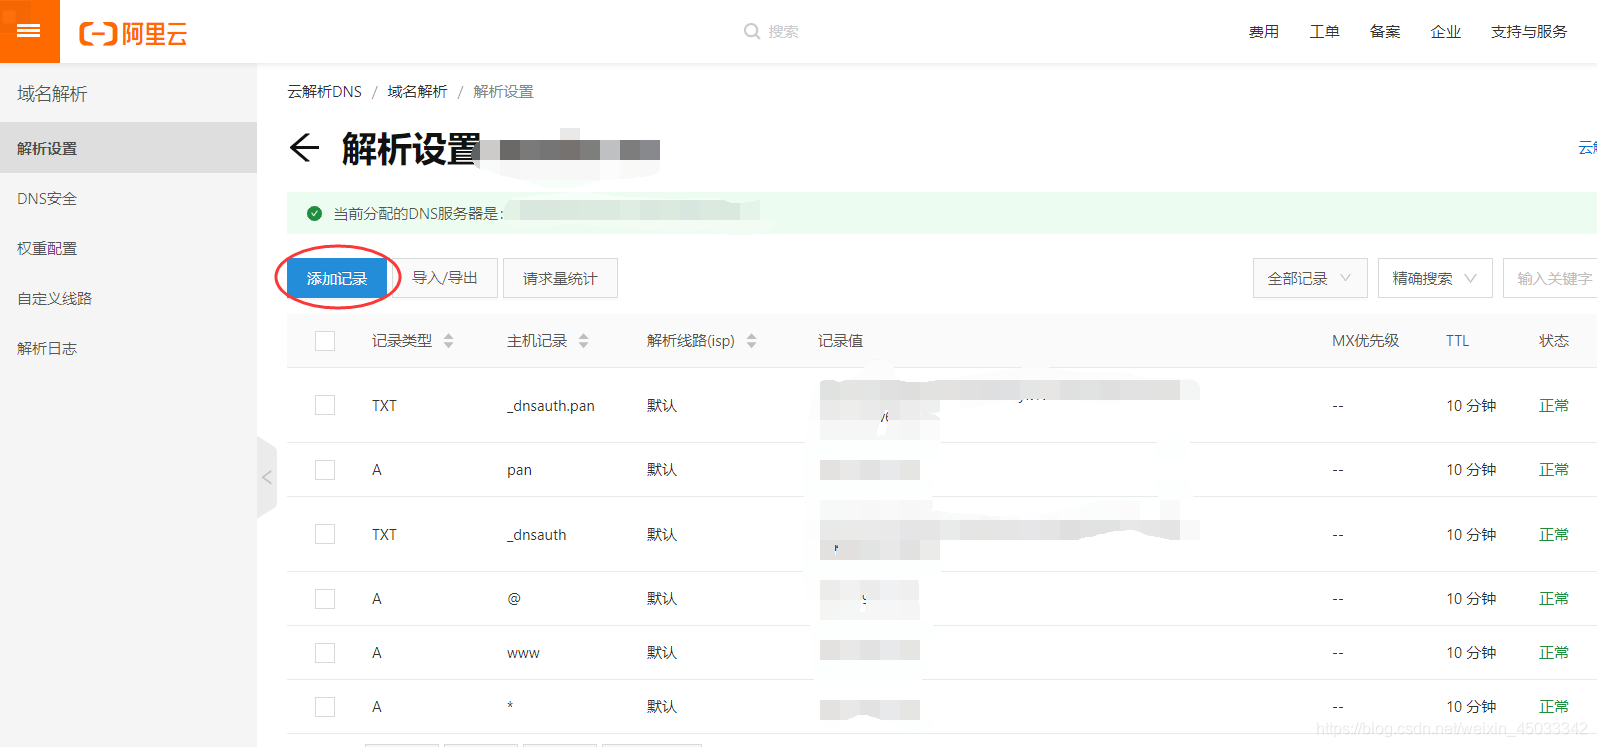Go to 云解析DNS breadcrumb link
Screen dimensions: 1597x747
325,91
